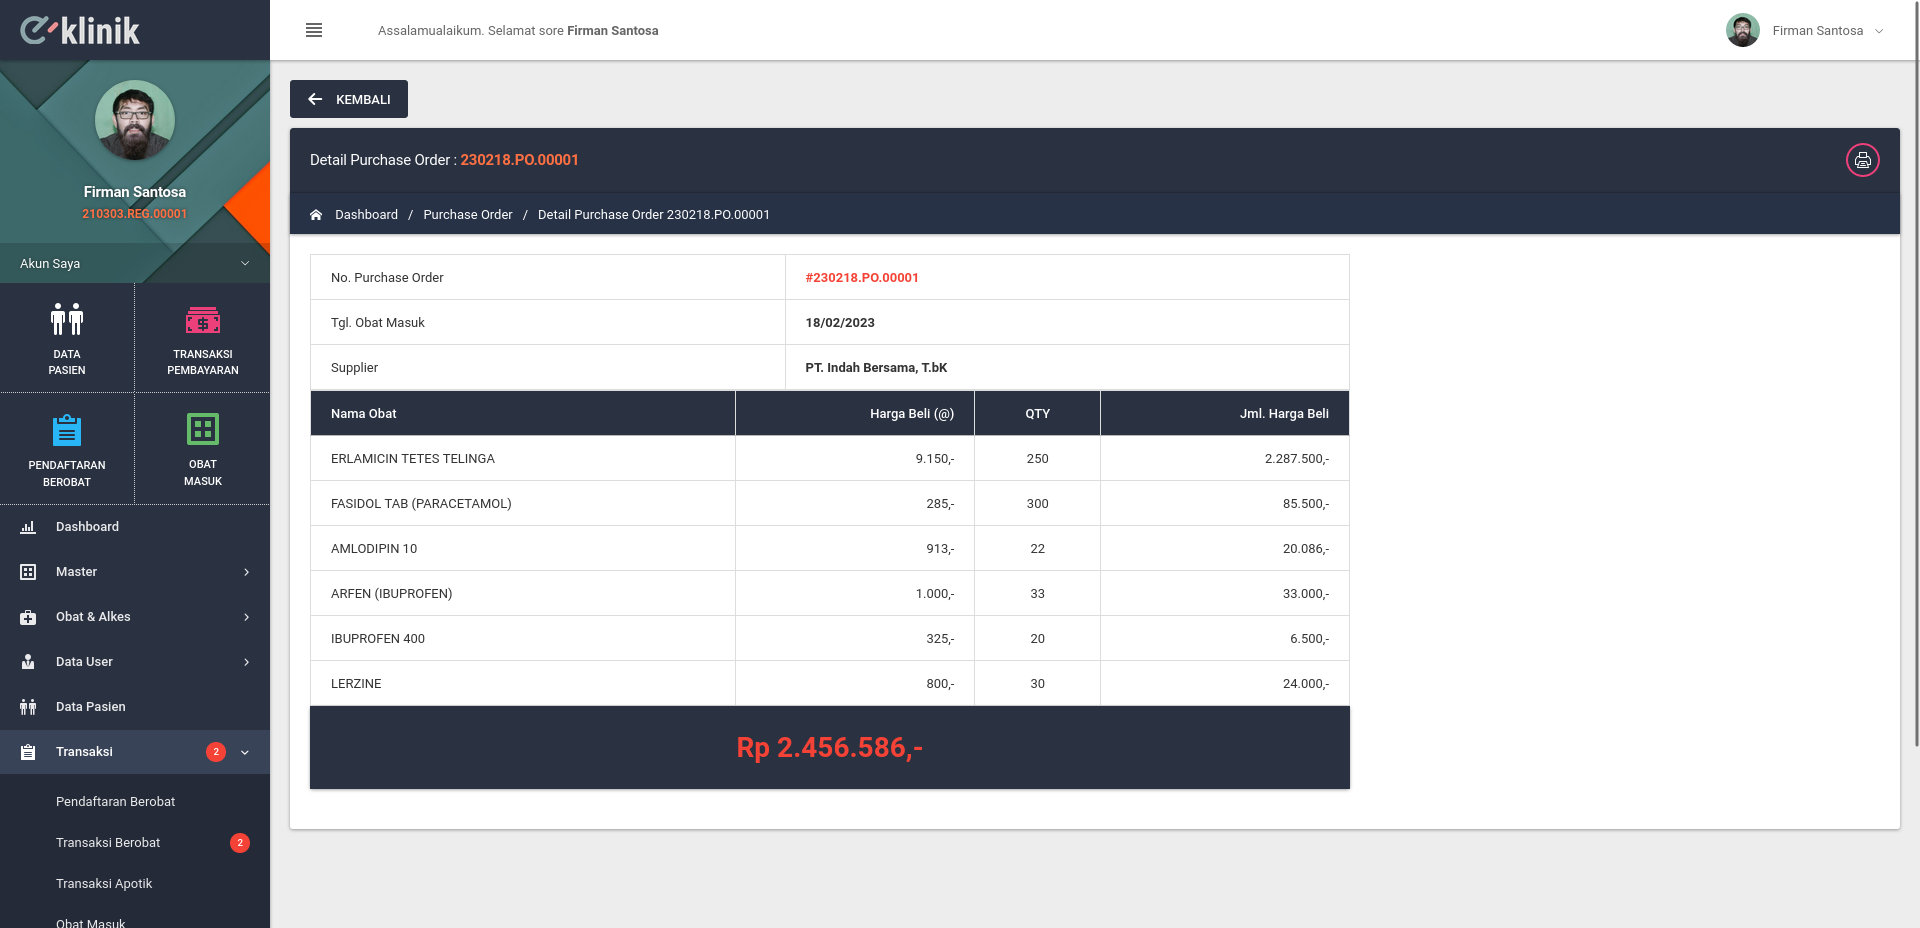Click Firman Santosa sidebar profile photo
Screen dimensions: 1920x928
135,120
